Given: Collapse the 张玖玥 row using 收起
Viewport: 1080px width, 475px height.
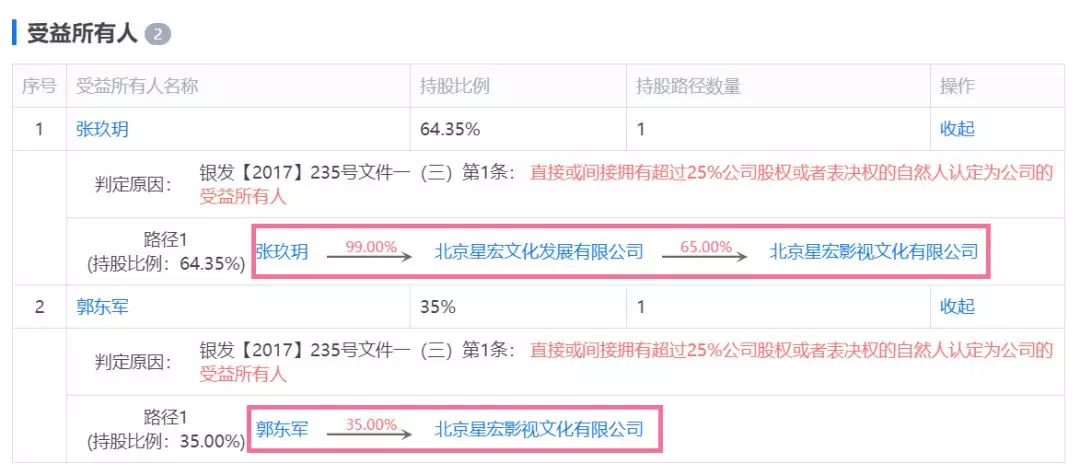Looking at the screenshot, I should tap(957, 129).
